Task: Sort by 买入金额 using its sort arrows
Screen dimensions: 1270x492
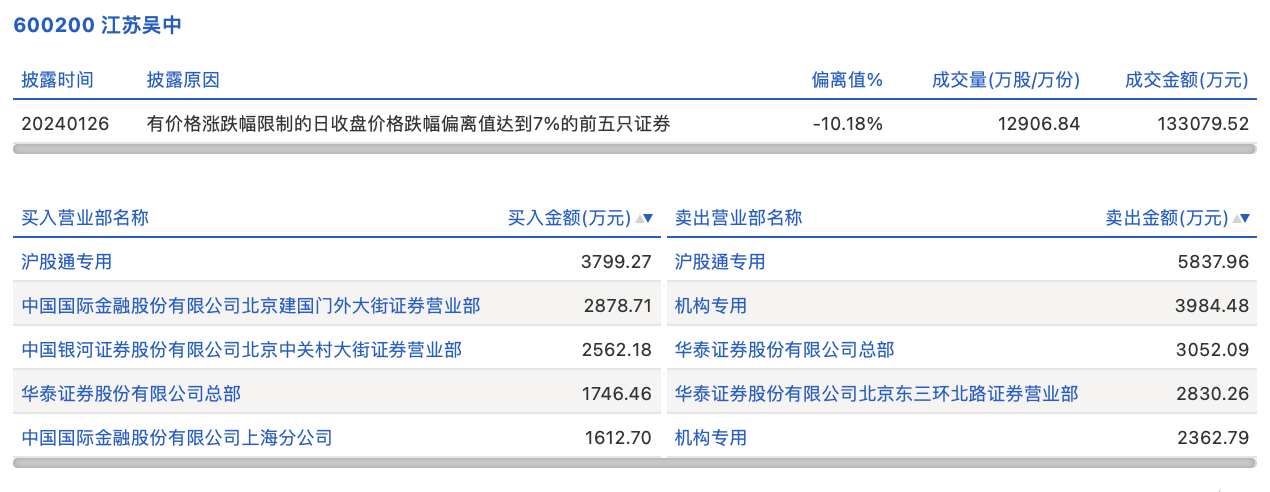Action: pyautogui.click(x=644, y=218)
